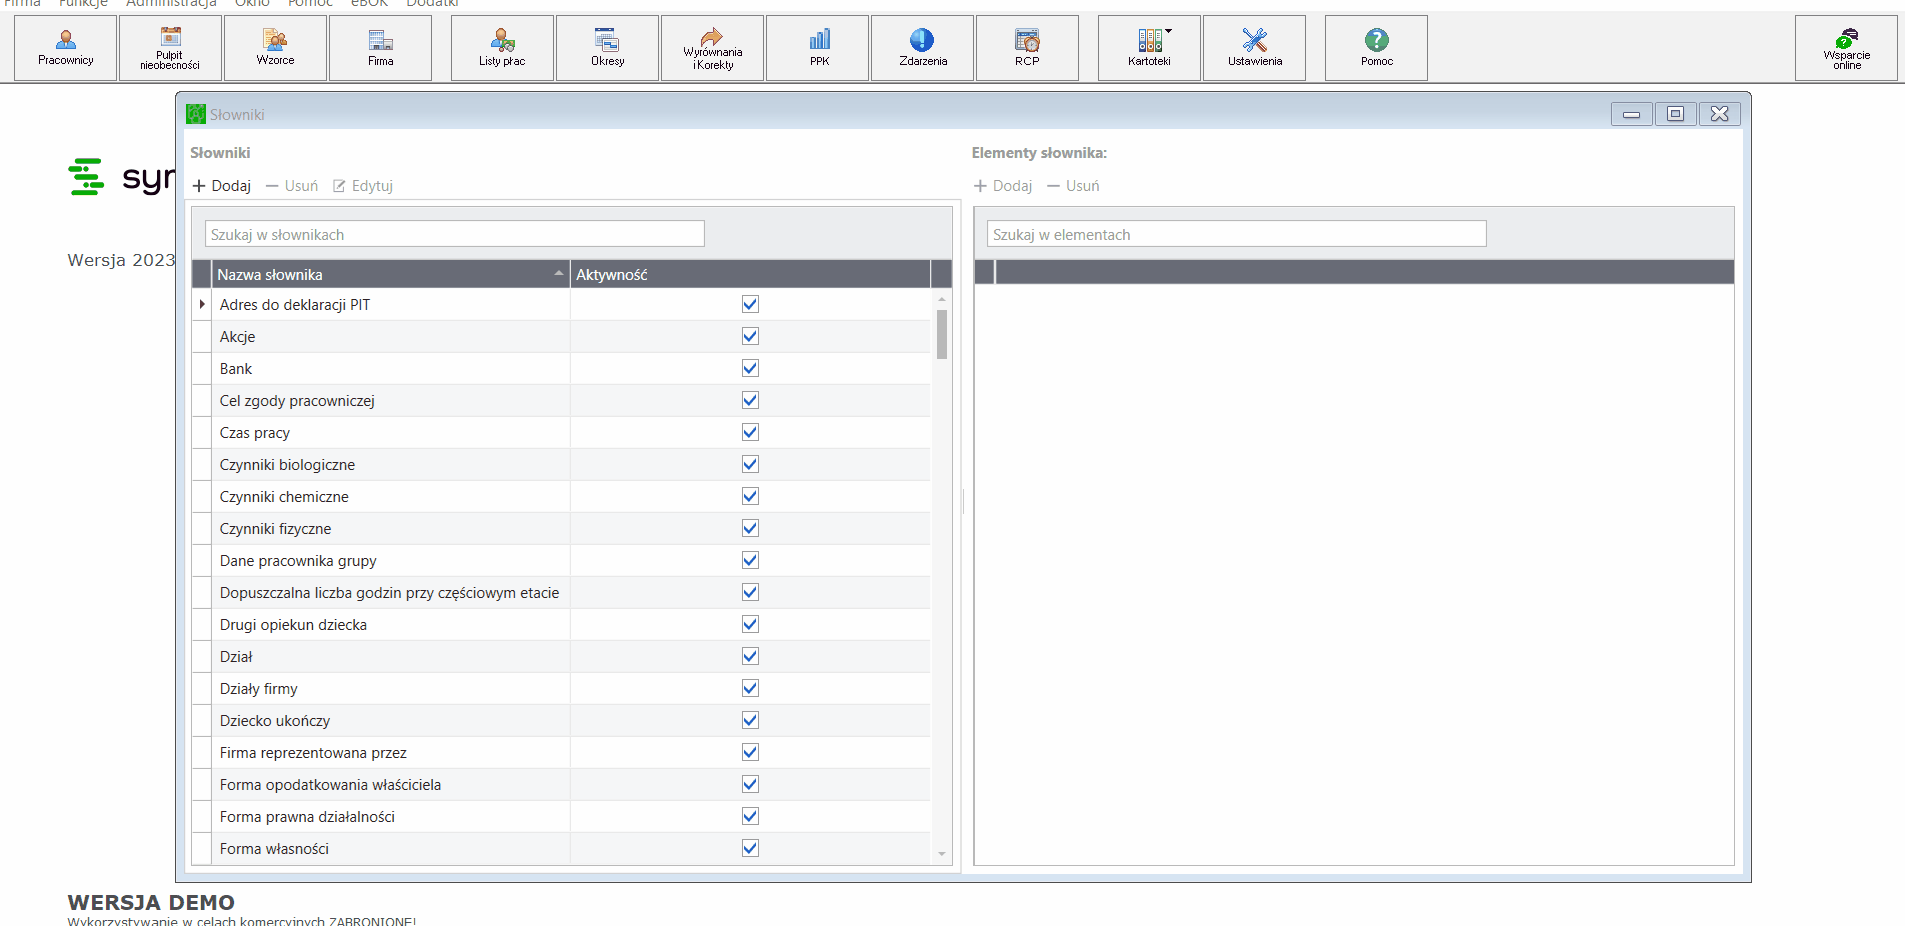Screen dimensions: 1905x926
Task: Click Edytuj in the Słowniki toolbar
Action: point(363,186)
